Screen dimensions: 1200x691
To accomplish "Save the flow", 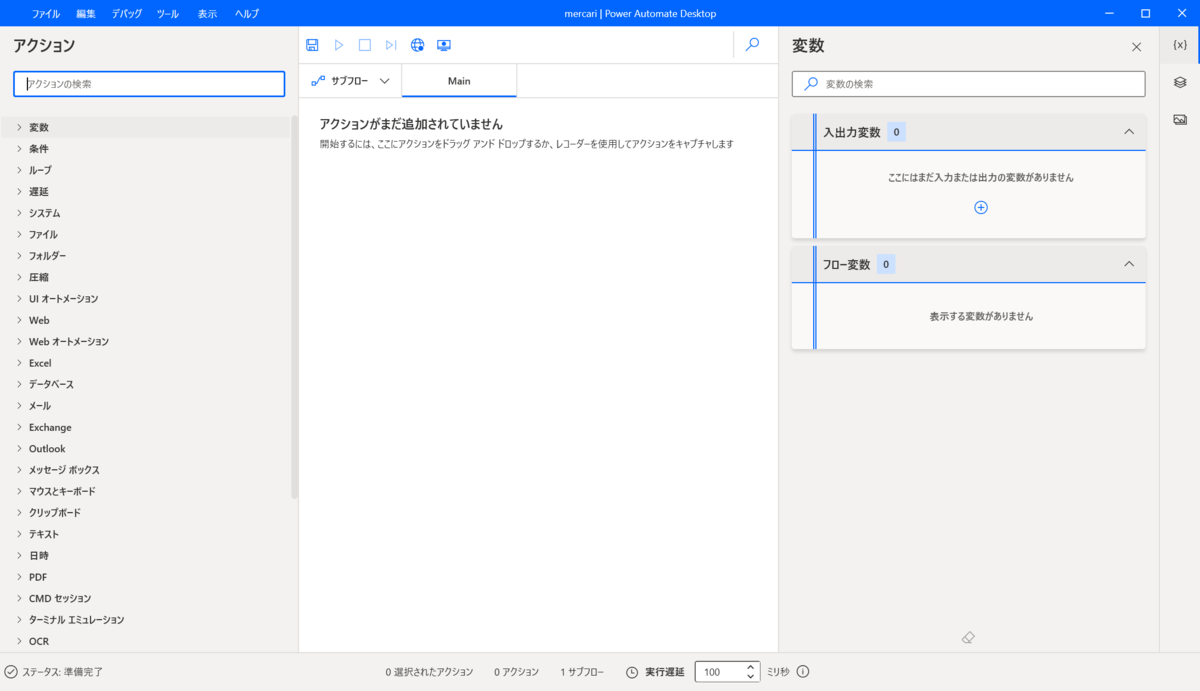I will coord(311,44).
